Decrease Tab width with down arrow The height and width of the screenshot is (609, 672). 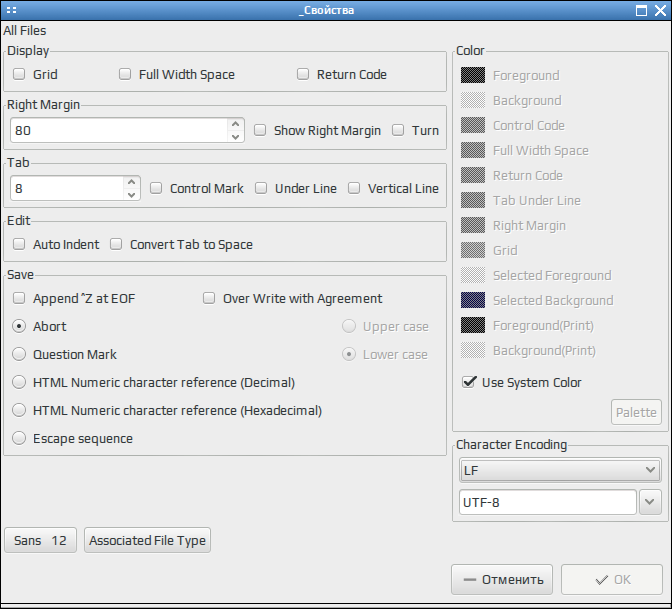(x=132, y=195)
